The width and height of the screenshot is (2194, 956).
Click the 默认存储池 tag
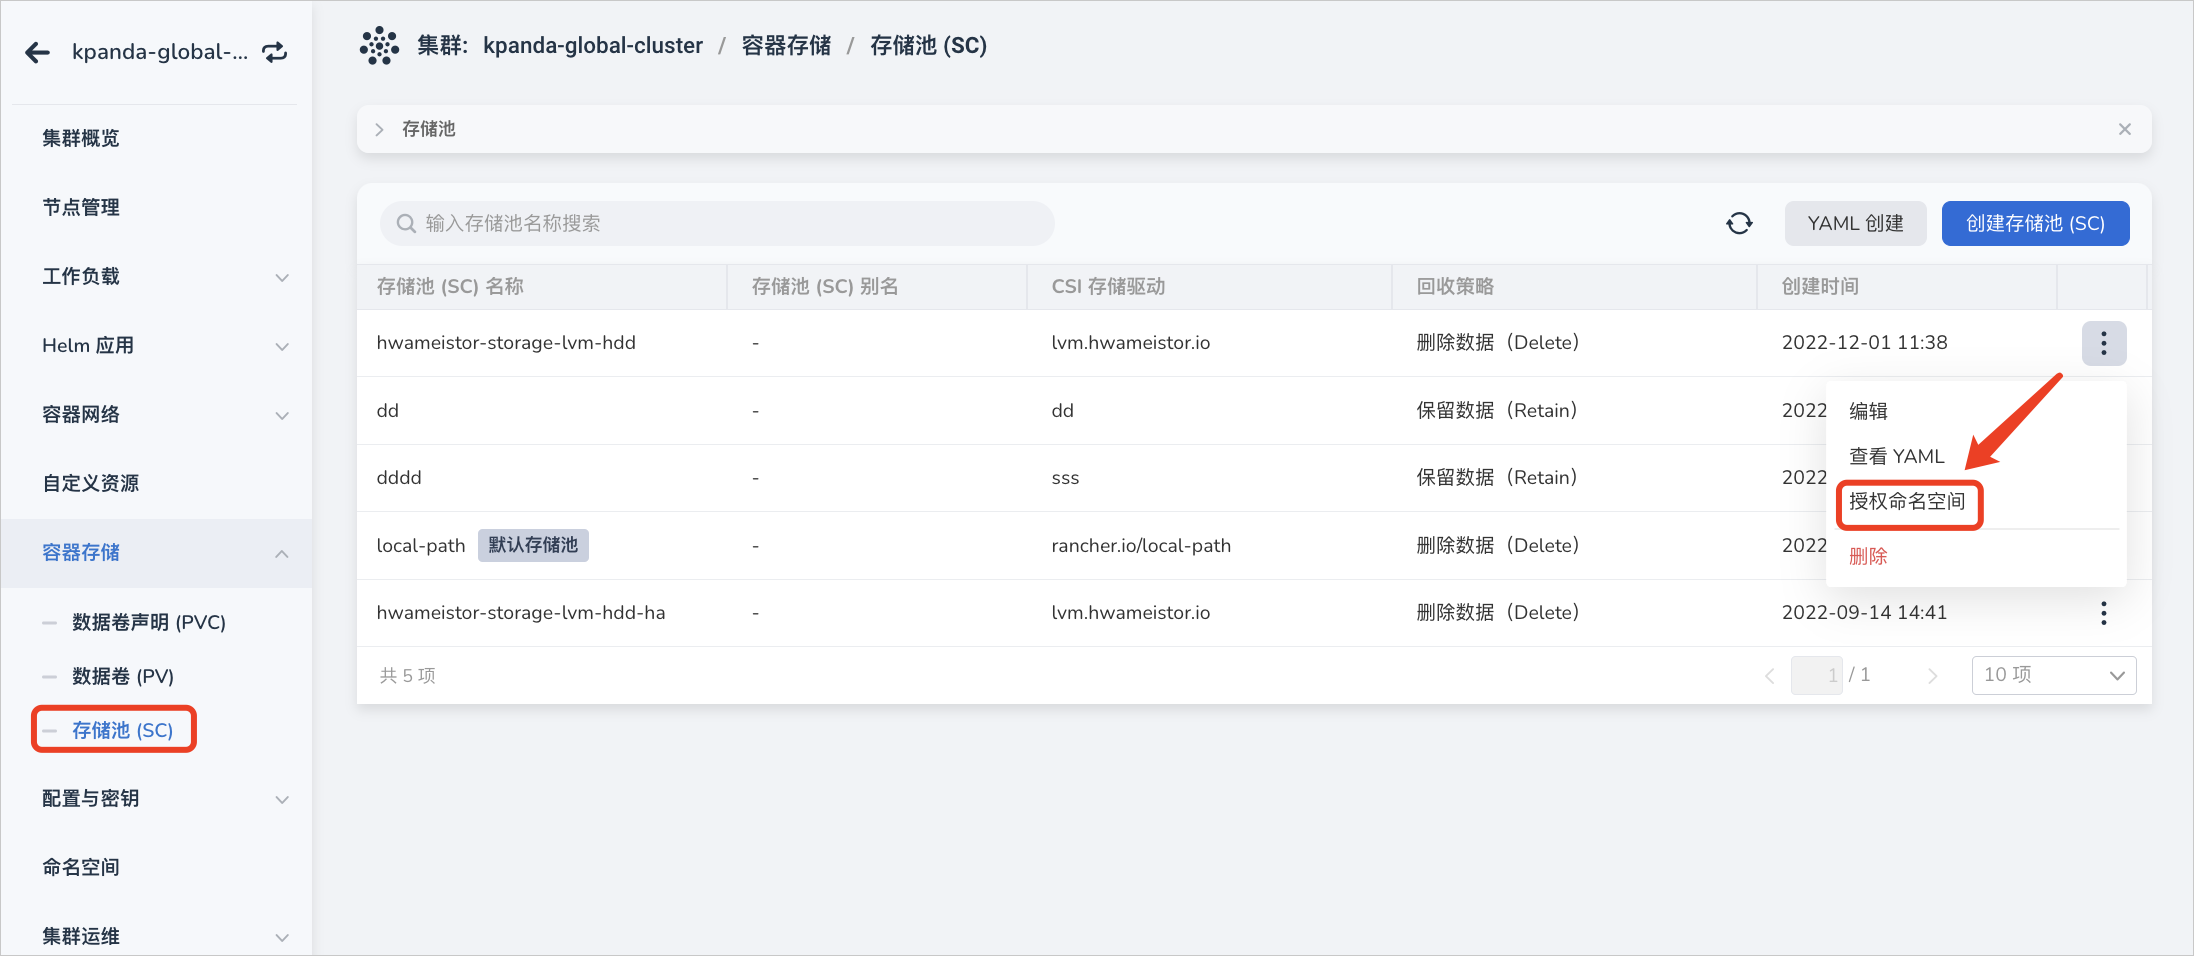[x=533, y=545]
